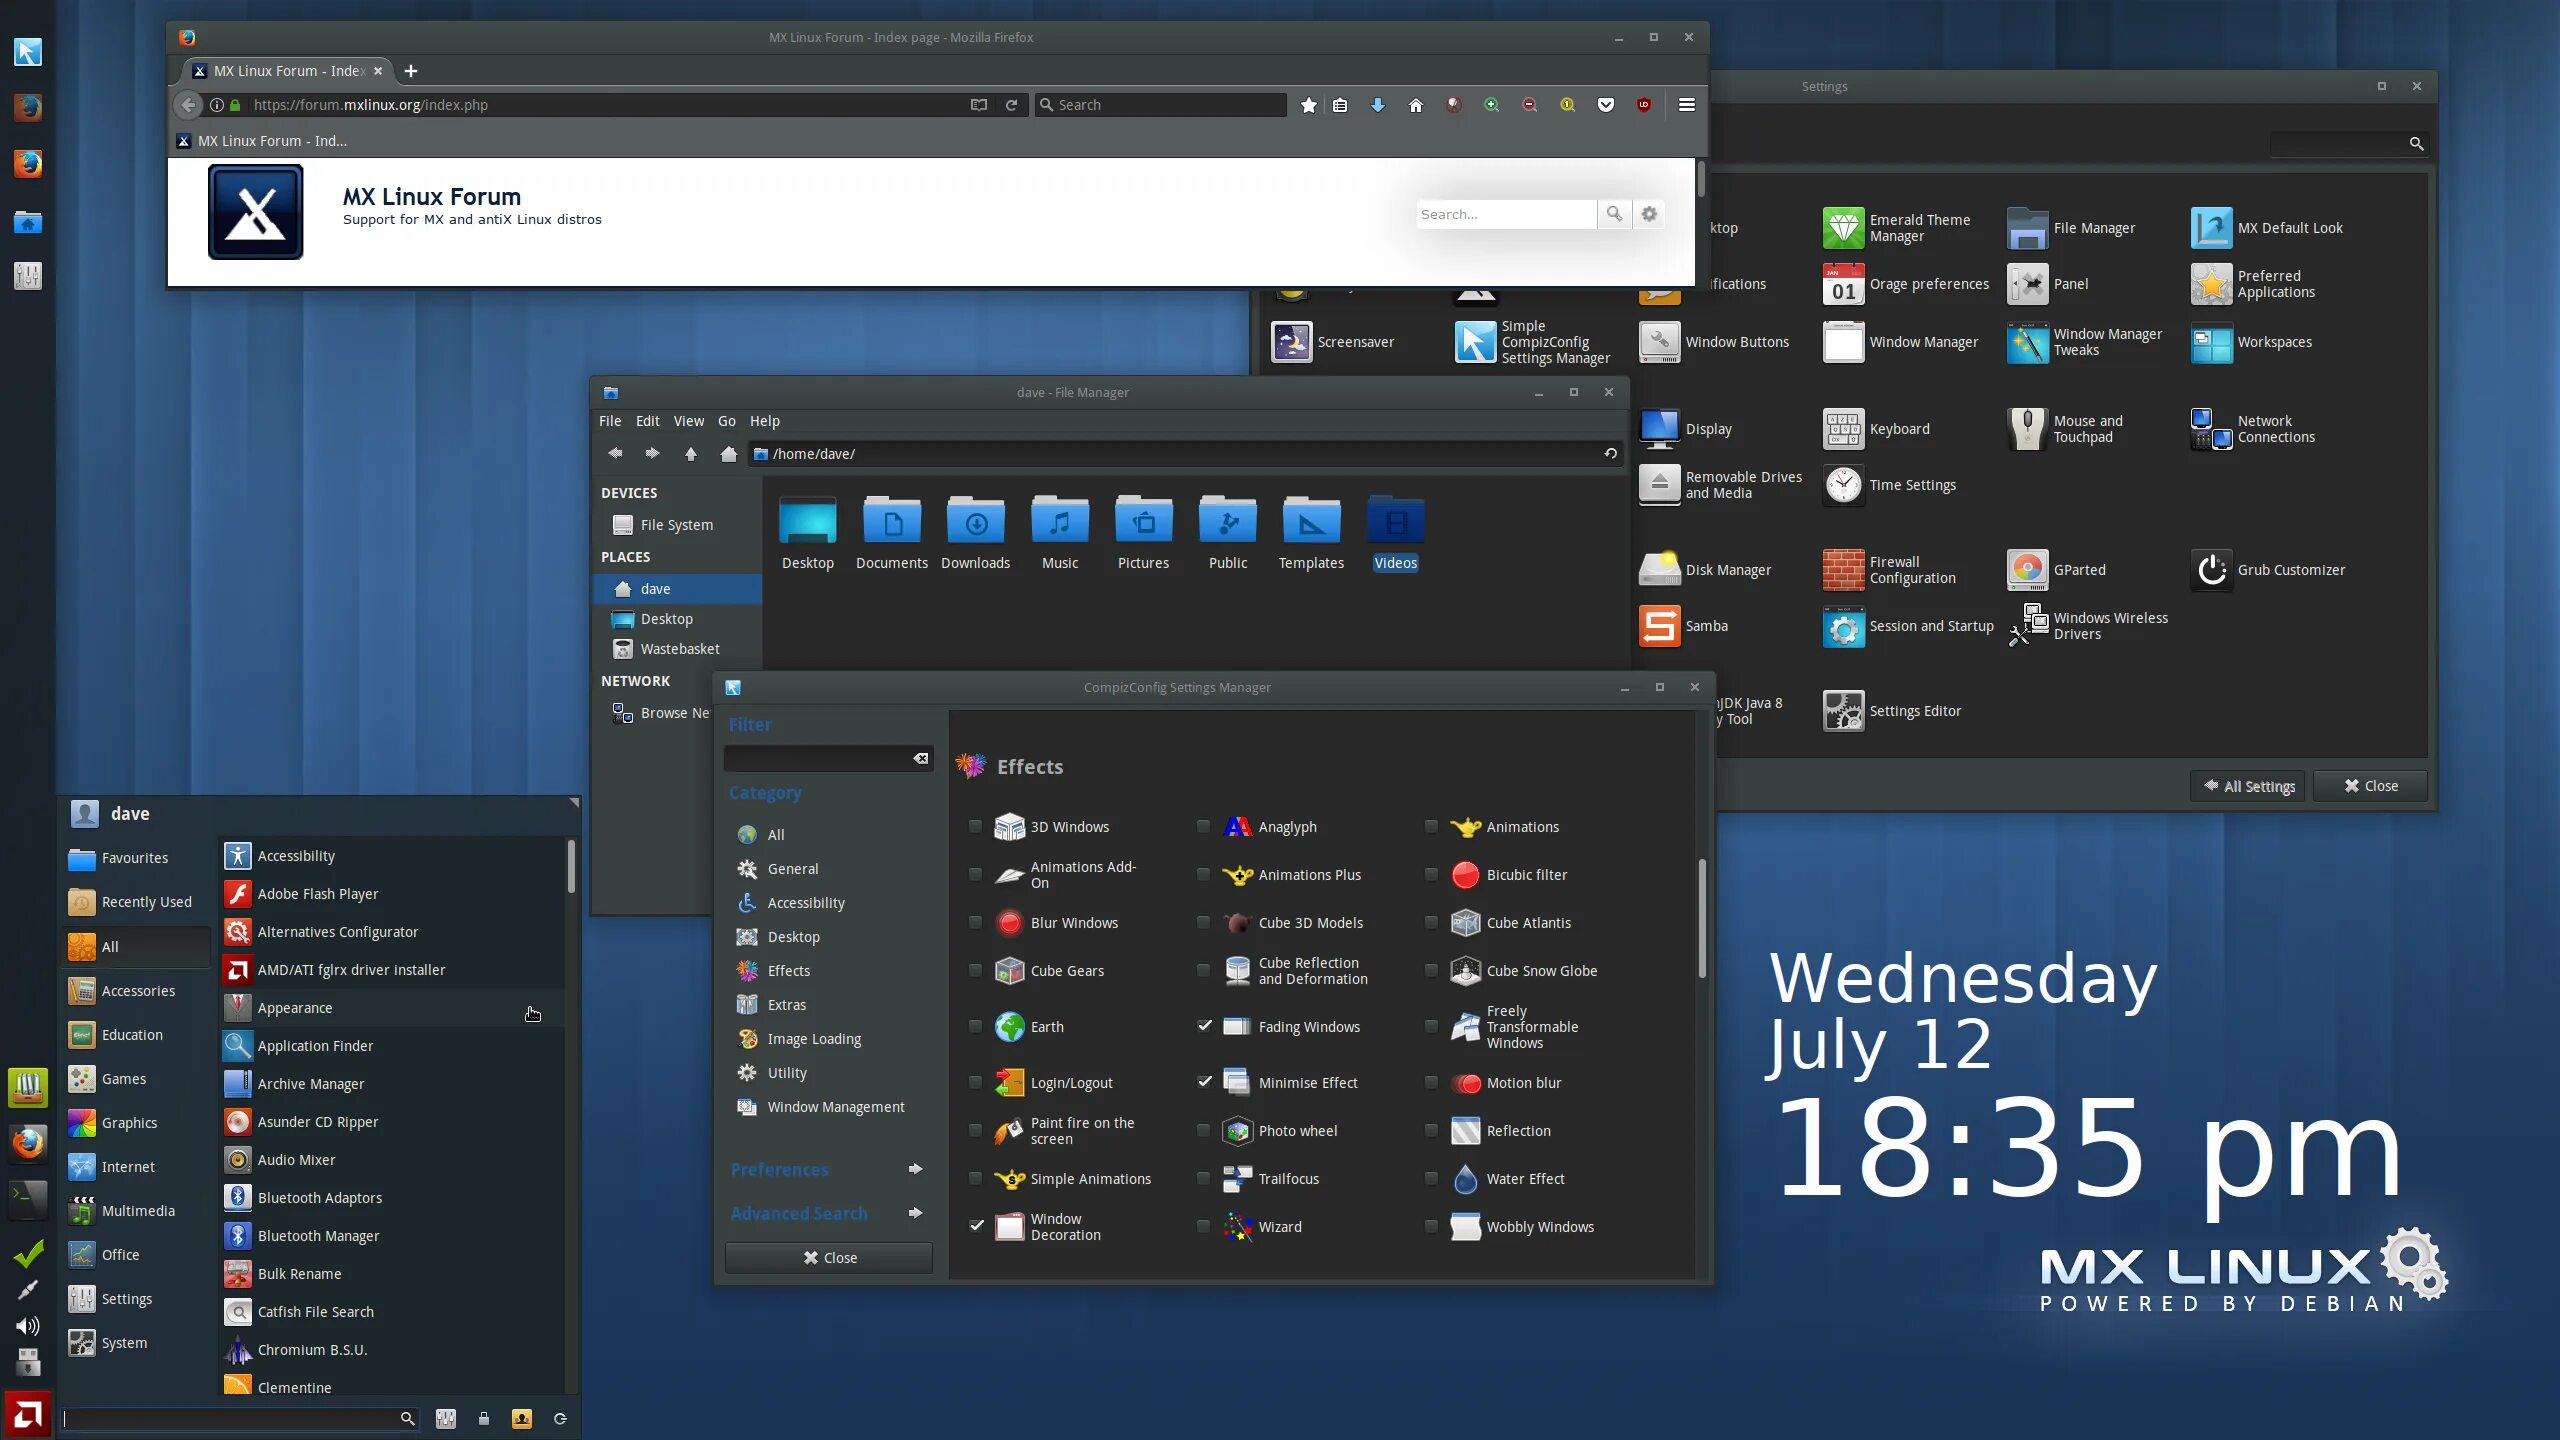Click the Close button in CompizConfig
Viewport: 2560px width, 1440px height.
828,1255
